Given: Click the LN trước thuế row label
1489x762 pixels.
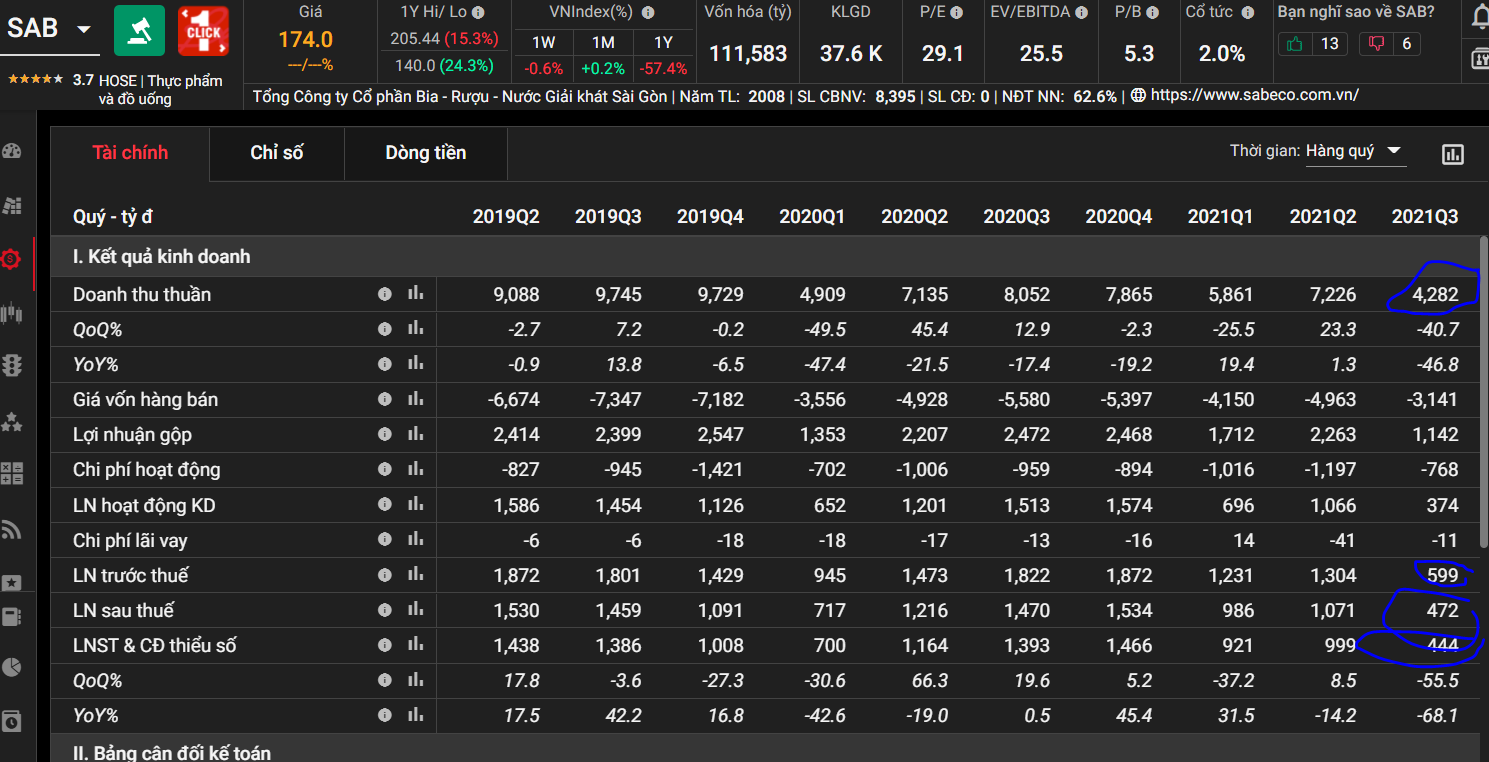Looking at the screenshot, I should 130,576.
